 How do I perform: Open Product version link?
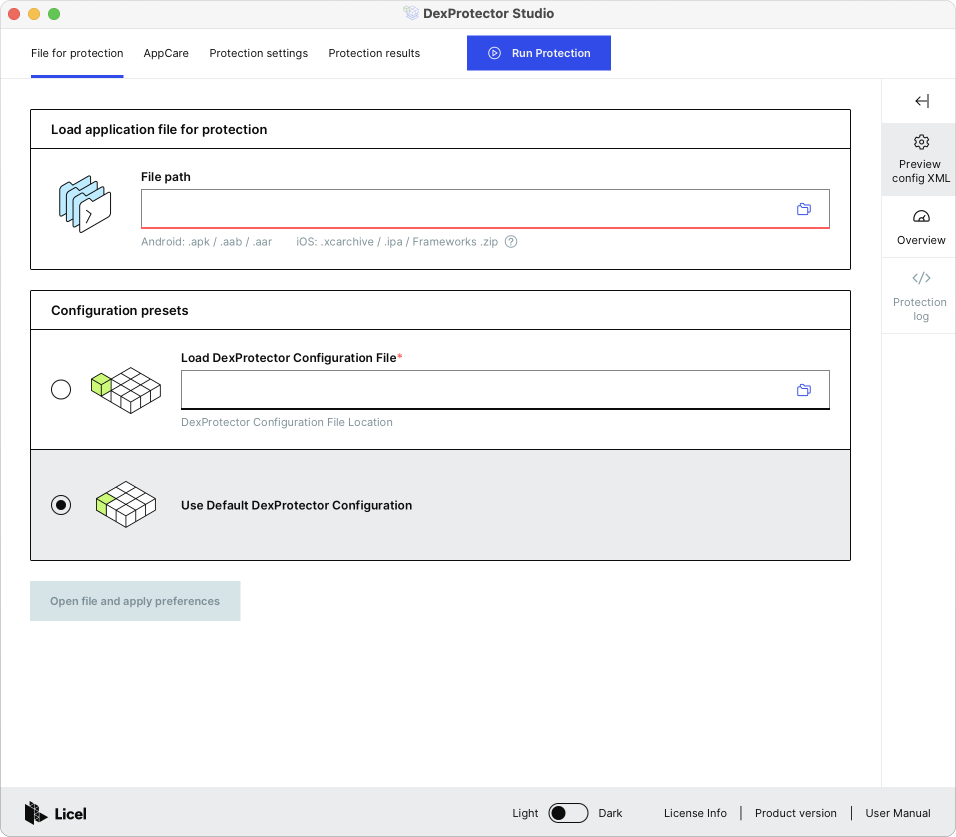coord(796,813)
